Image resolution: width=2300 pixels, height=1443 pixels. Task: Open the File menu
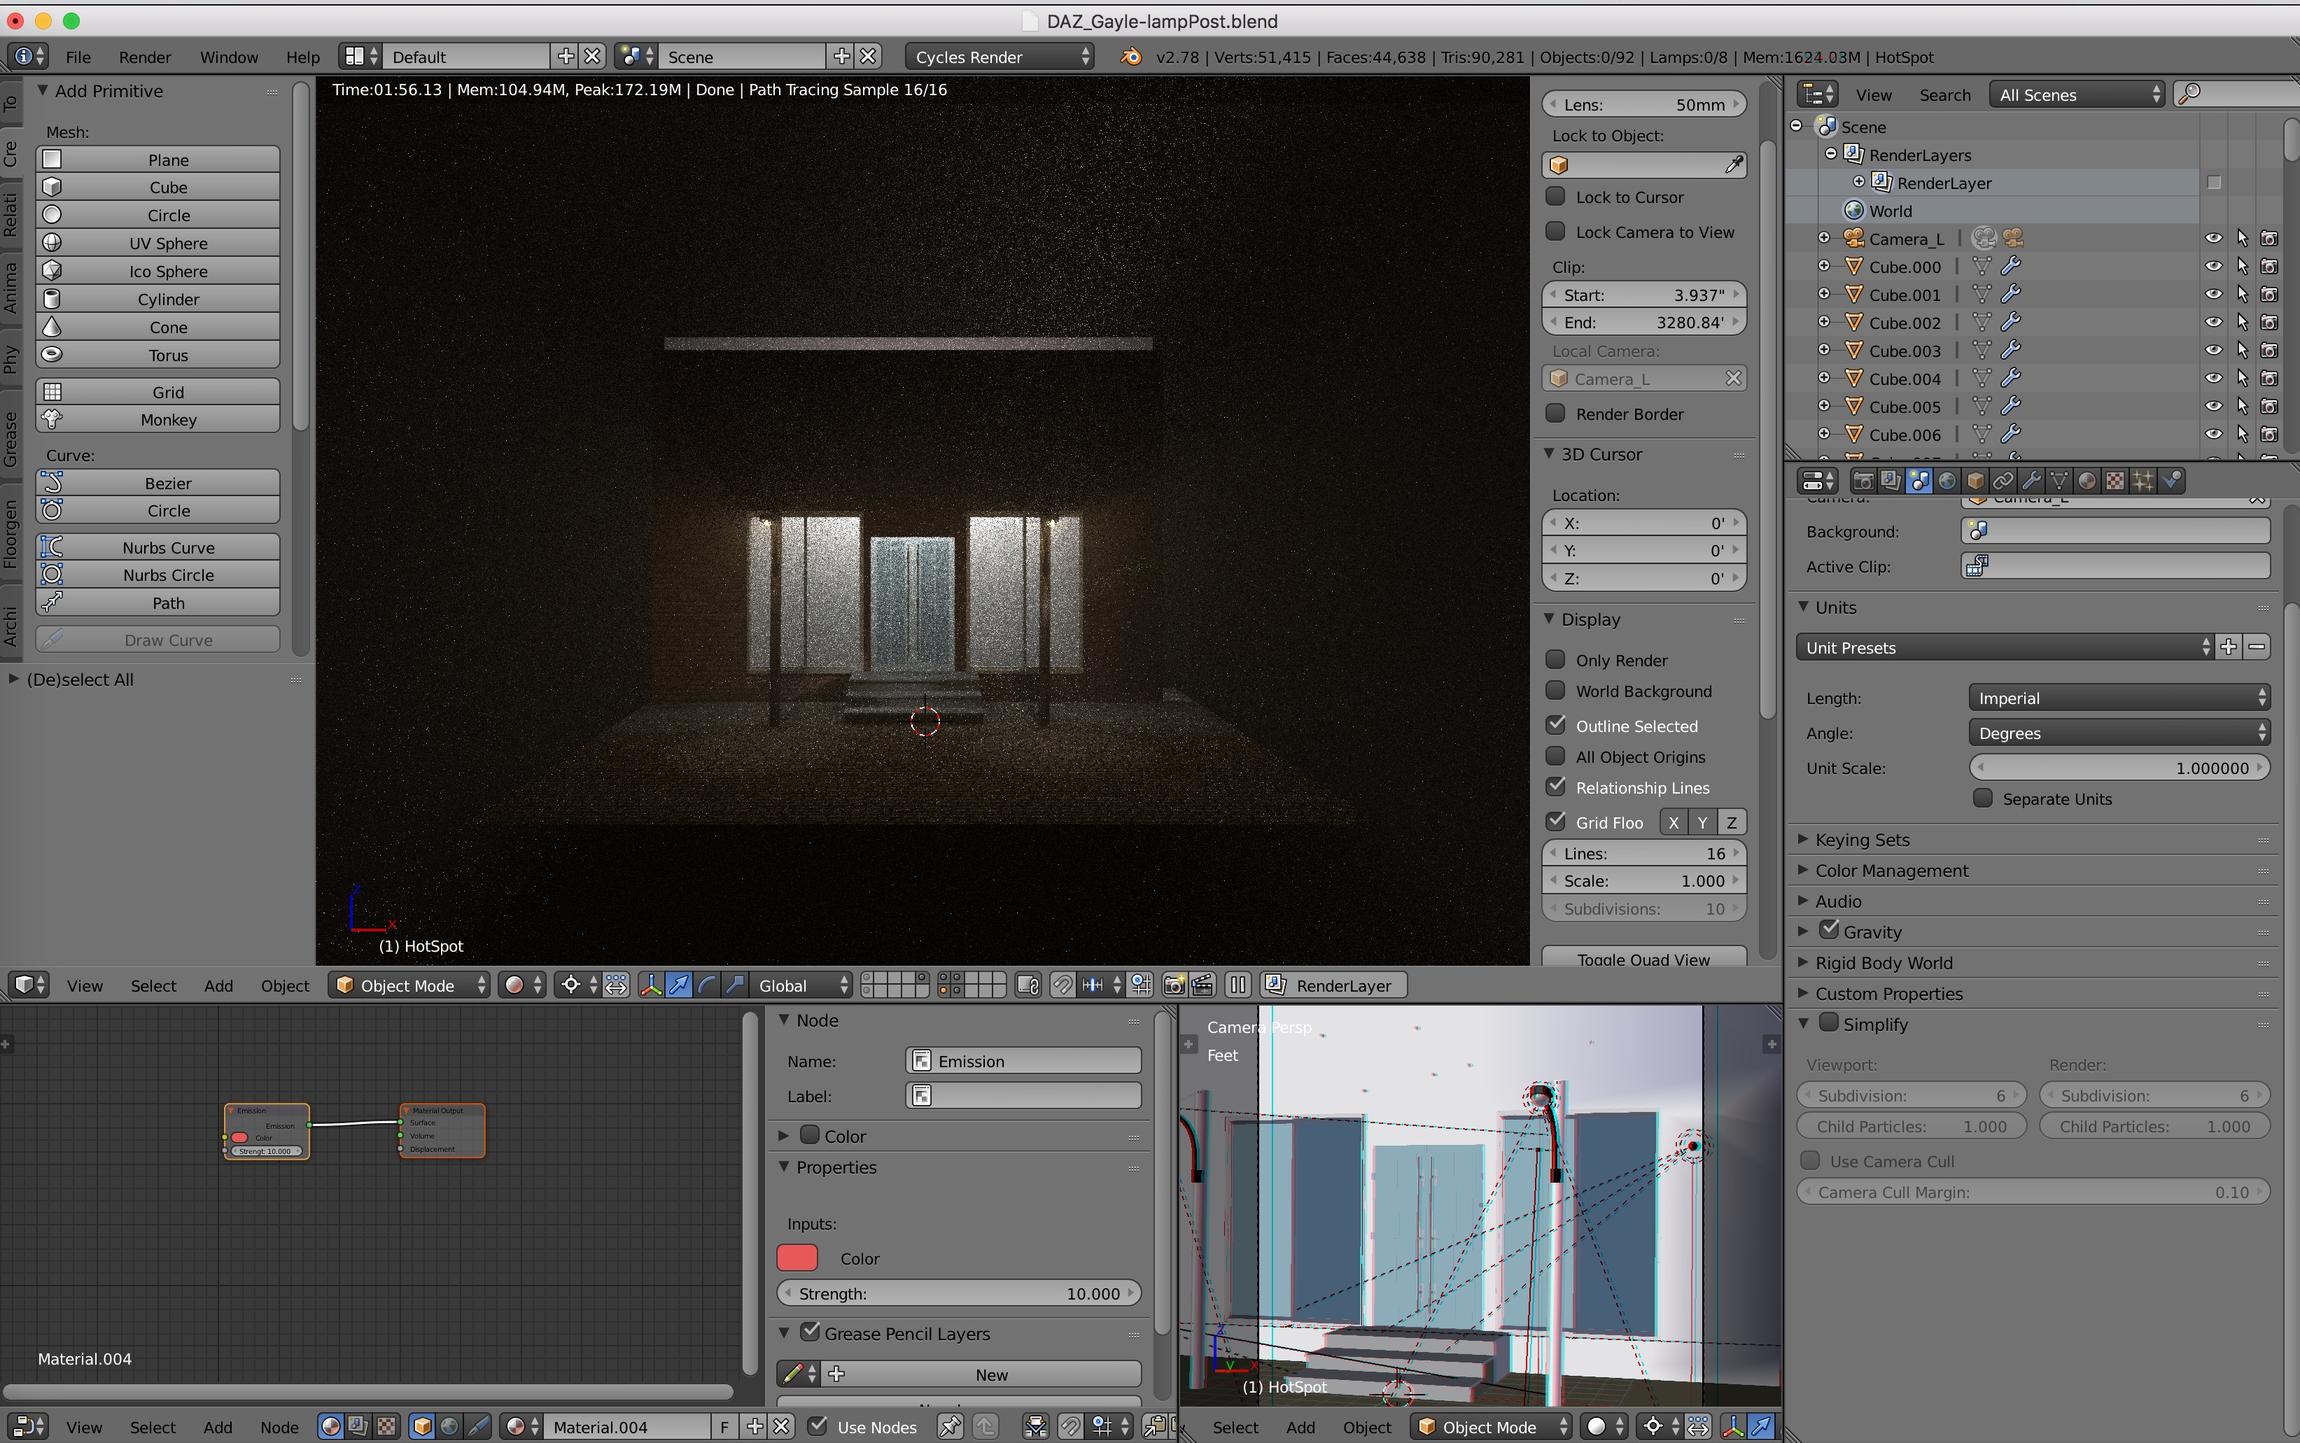pos(78,57)
